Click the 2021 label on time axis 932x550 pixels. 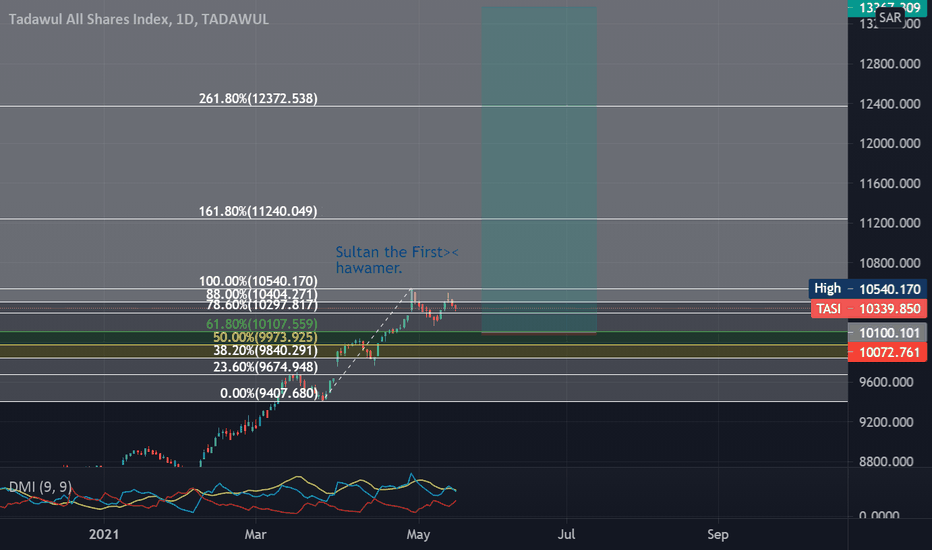[x=103, y=534]
